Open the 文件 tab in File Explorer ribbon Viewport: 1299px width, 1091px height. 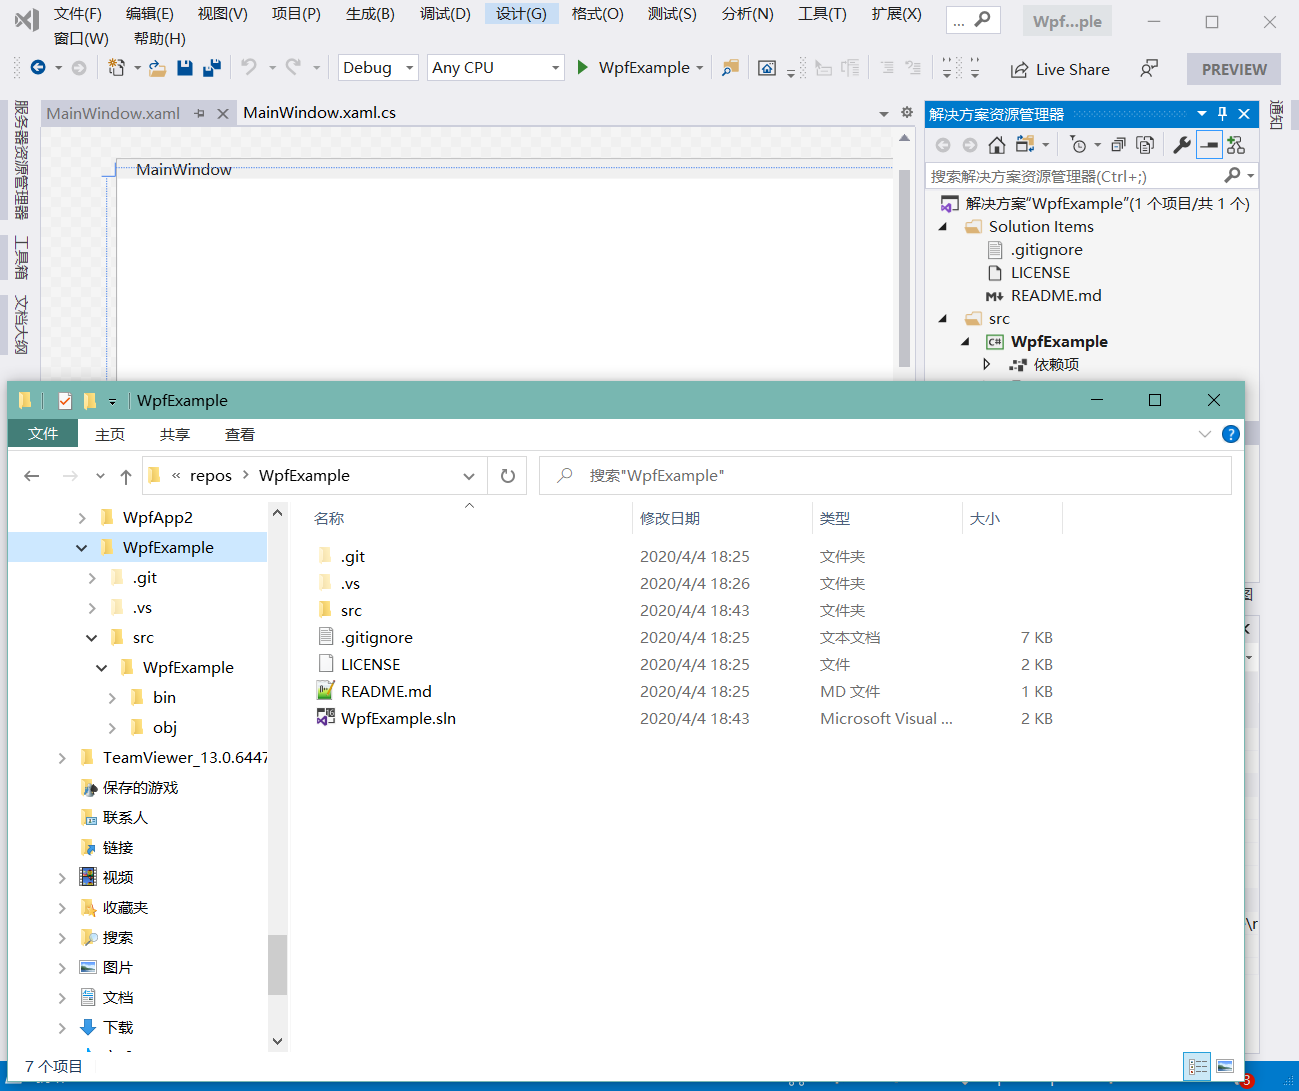pyautogui.click(x=43, y=434)
